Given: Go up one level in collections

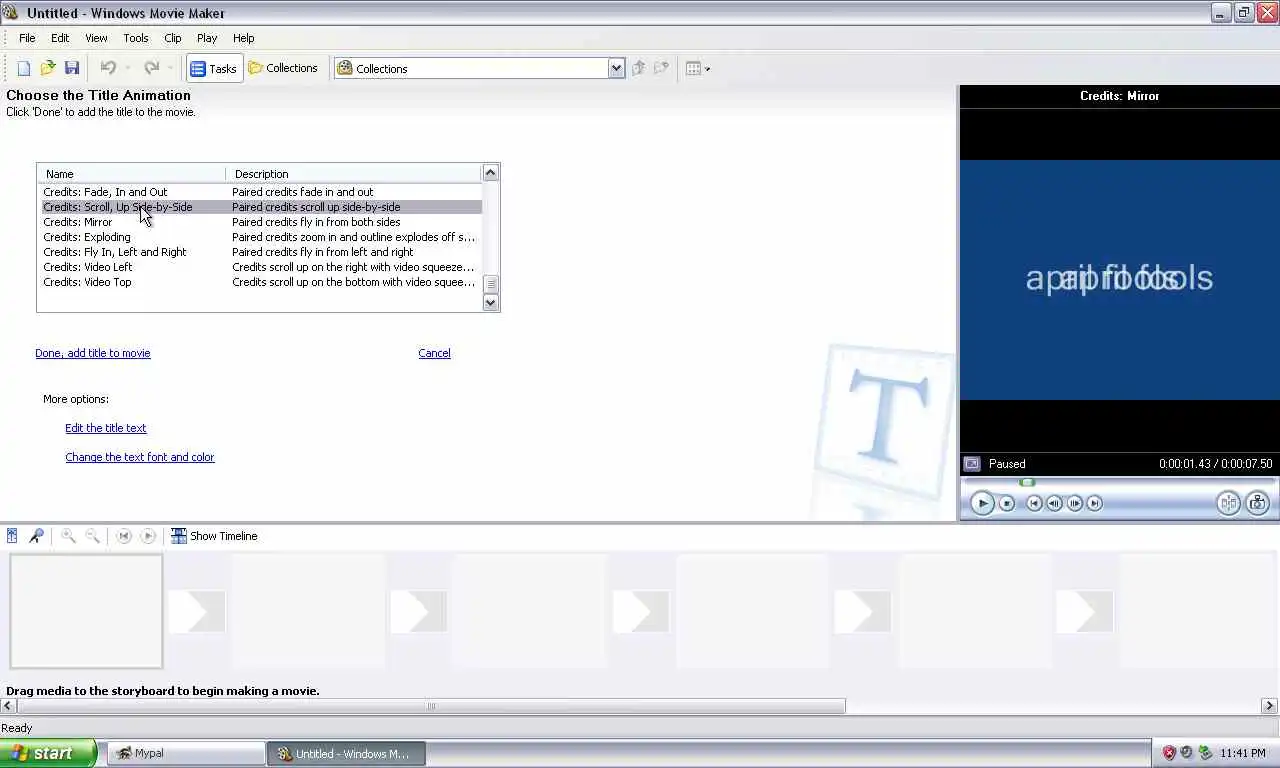Looking at the screenshot, I should [639, 68].
